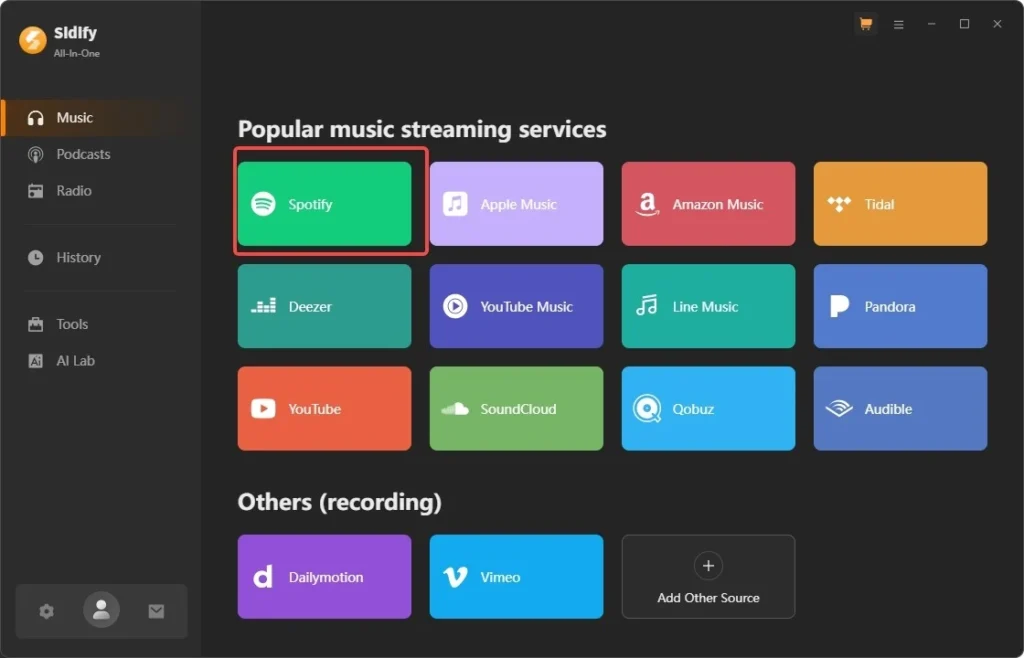Choose Apple Music streaming service

pyautogui.click(x=516, y=203)
